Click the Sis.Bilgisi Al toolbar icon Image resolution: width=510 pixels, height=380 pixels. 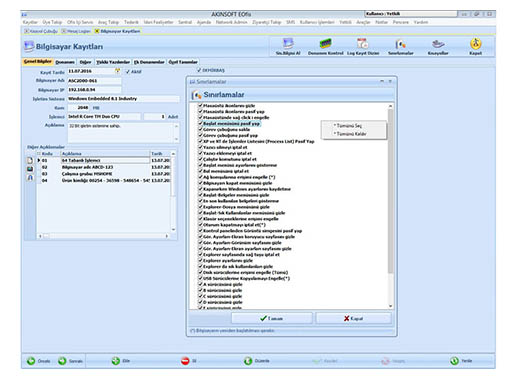click(x=288, y=44)
